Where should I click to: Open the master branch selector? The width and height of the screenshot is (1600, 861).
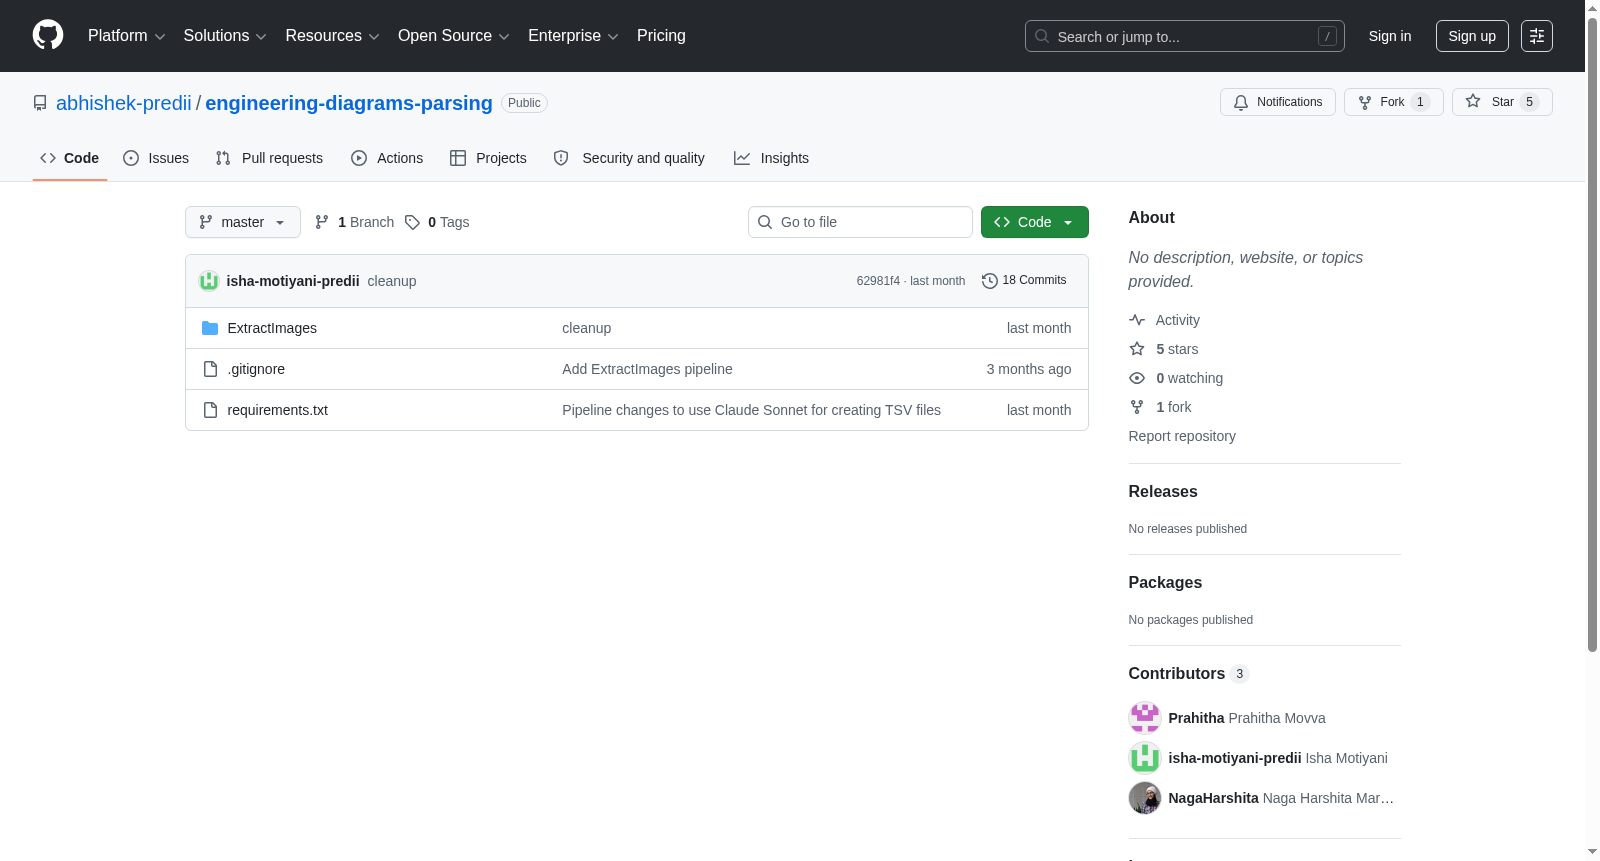[x=243, y=222]
